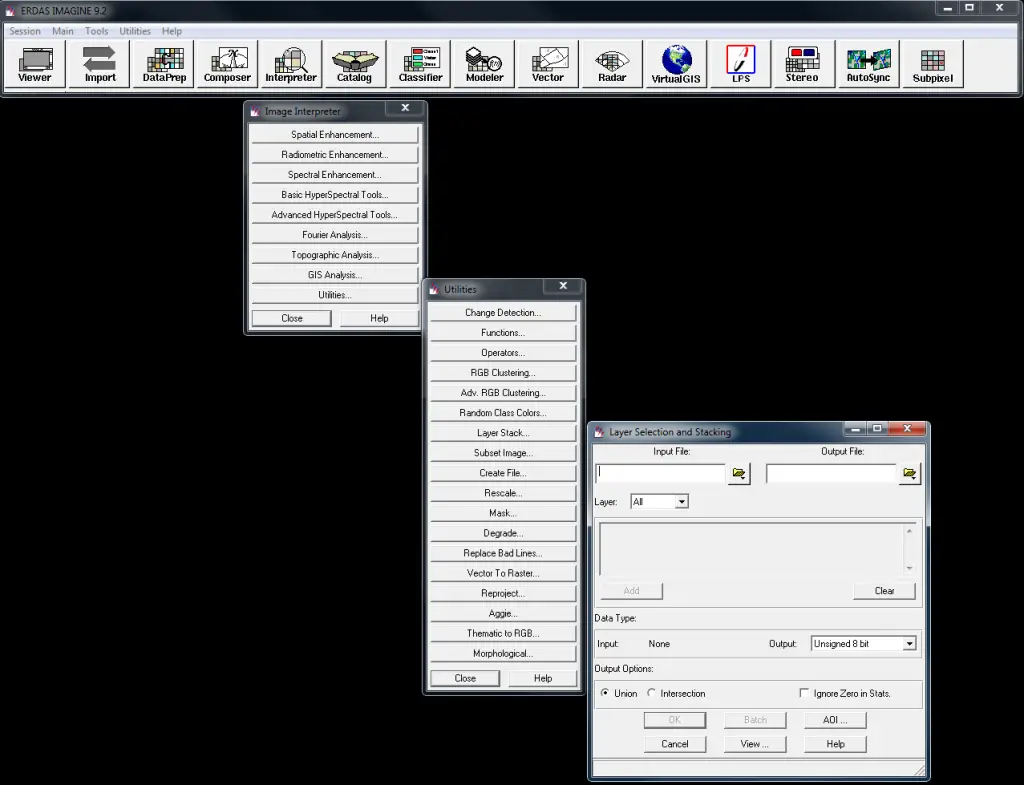Open Change Detection utility
This screenshot has height=785, width=1024.
click(x=503, y=312)
